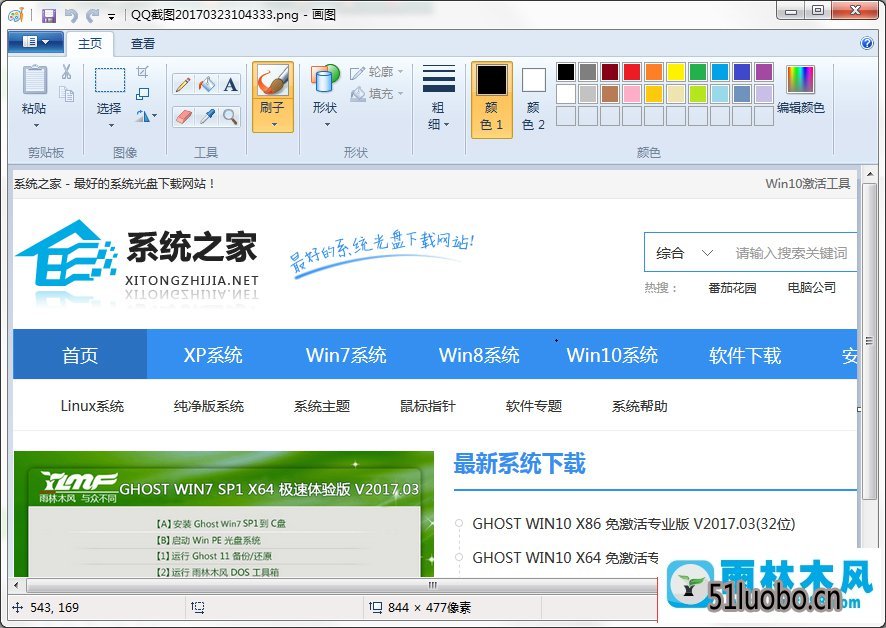The width and height of the screenshot is (886, 628).
Task: Switch to the 查看 ribbon tab
Action: 142,44
